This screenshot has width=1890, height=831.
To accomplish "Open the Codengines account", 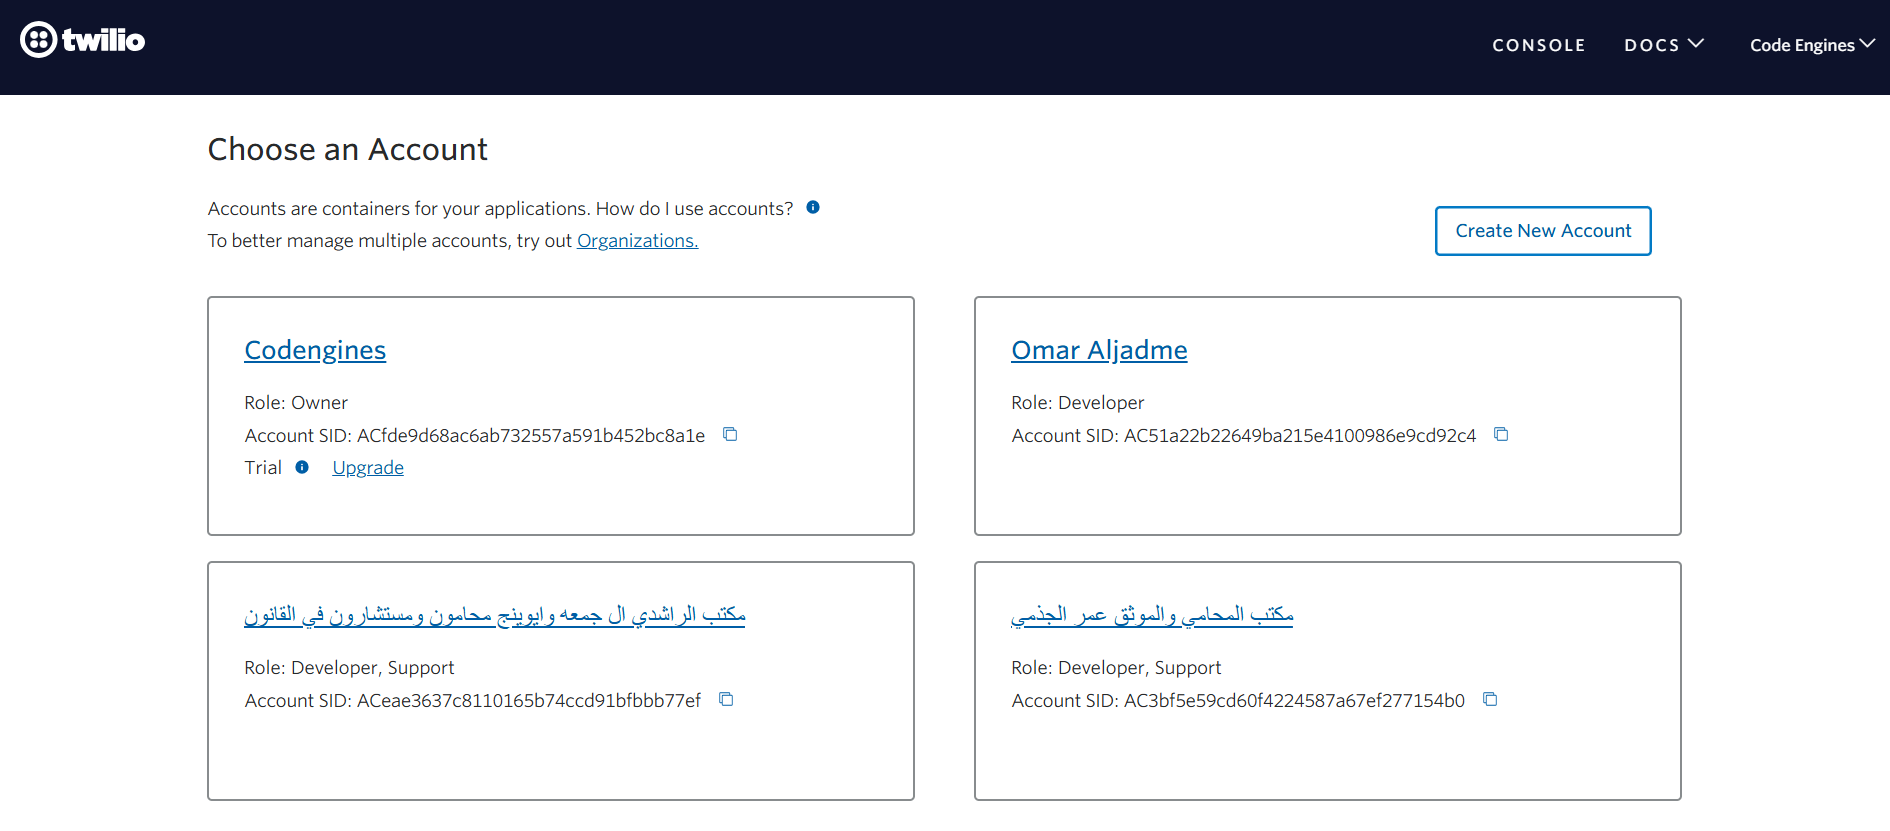I will click(315, 350).
